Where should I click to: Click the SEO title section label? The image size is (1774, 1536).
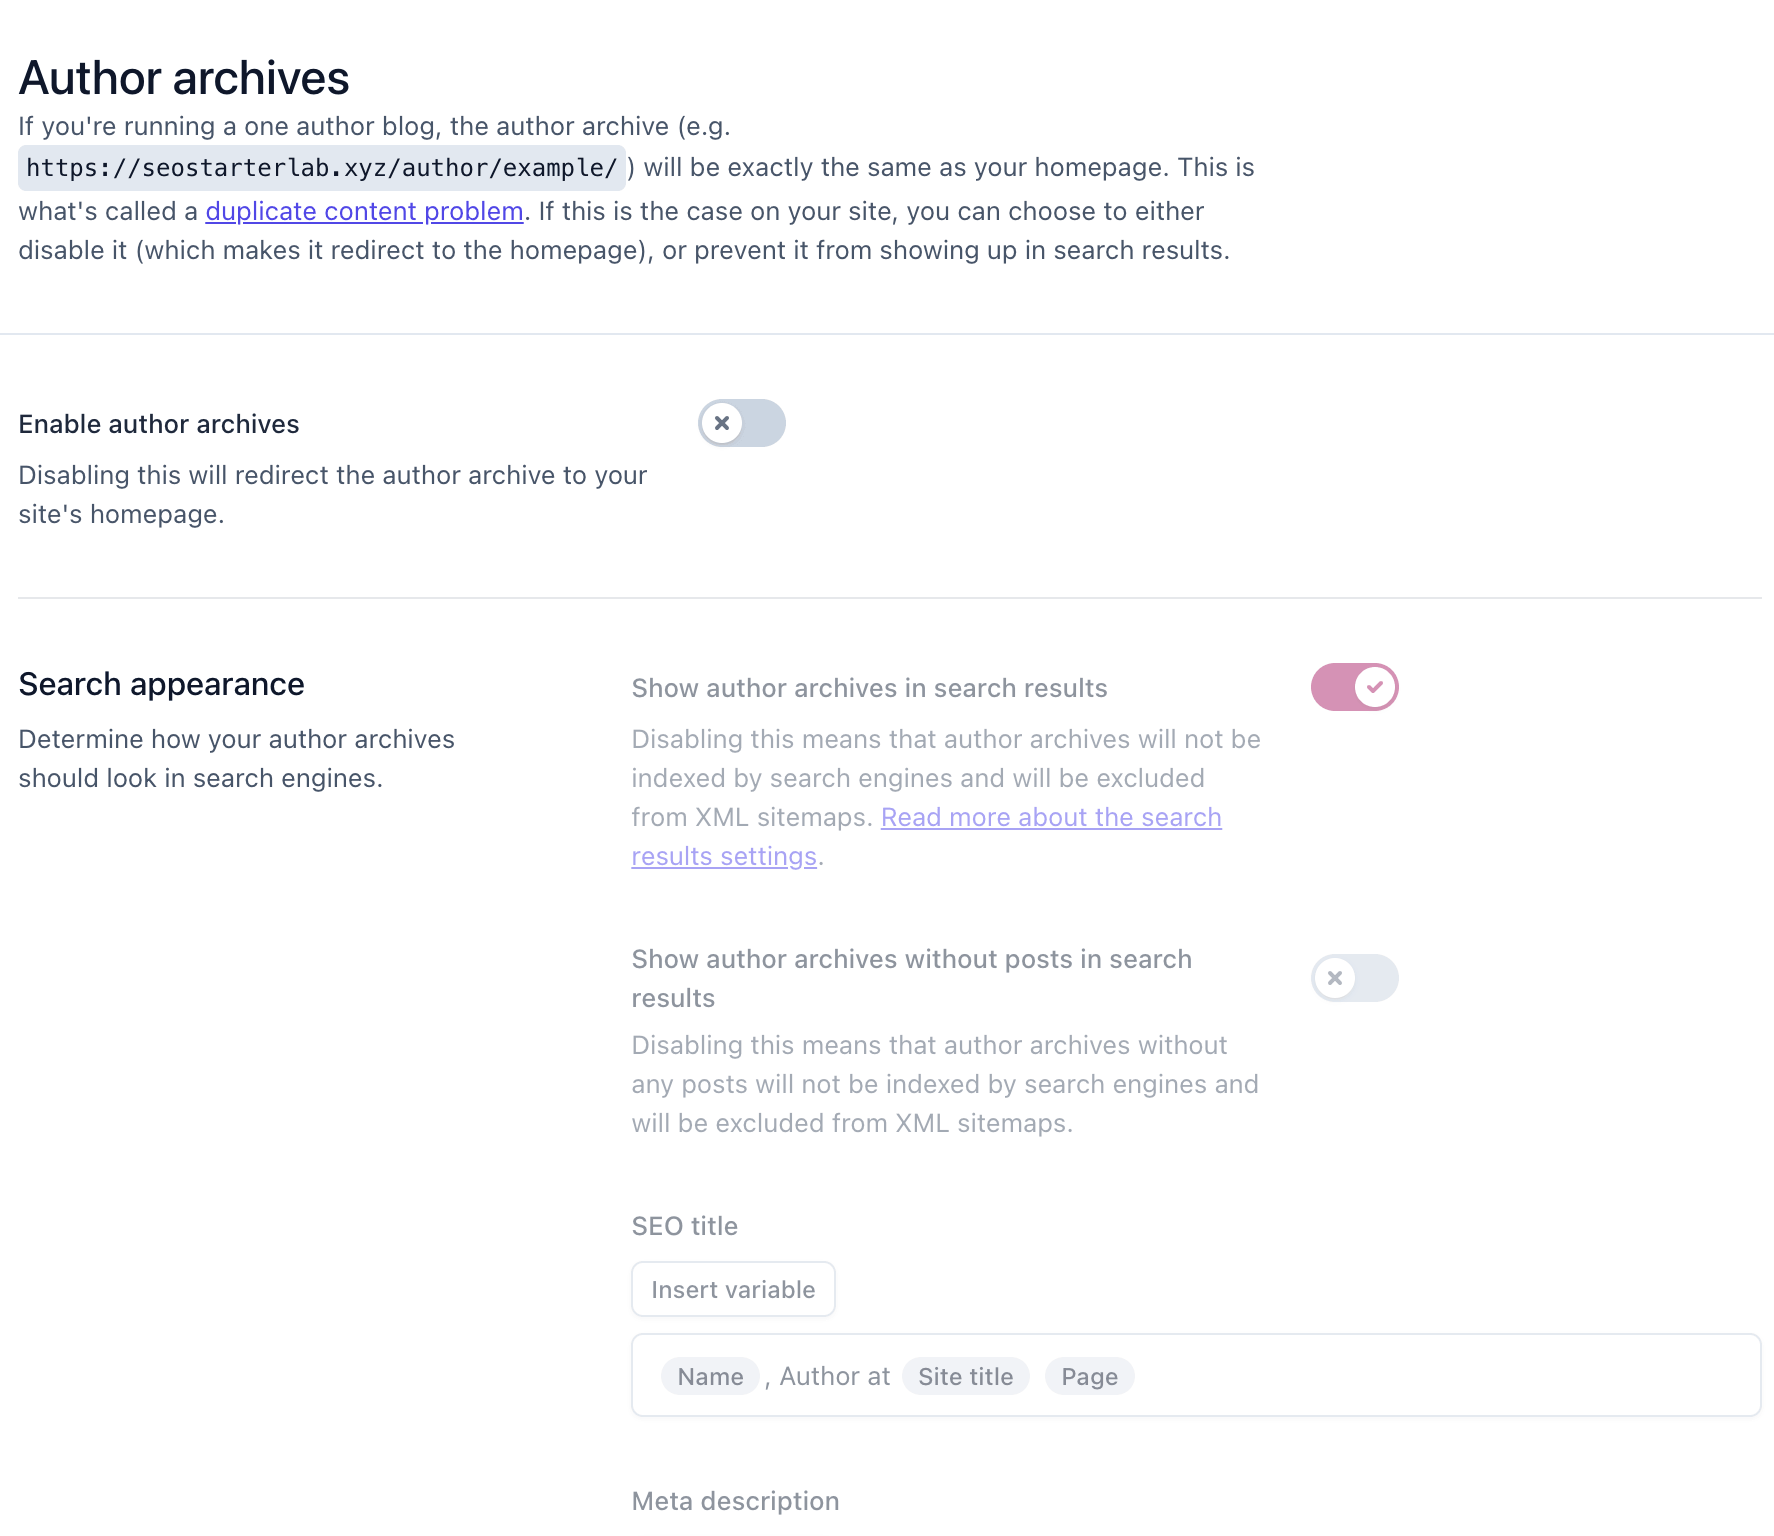click(684, 1226)
